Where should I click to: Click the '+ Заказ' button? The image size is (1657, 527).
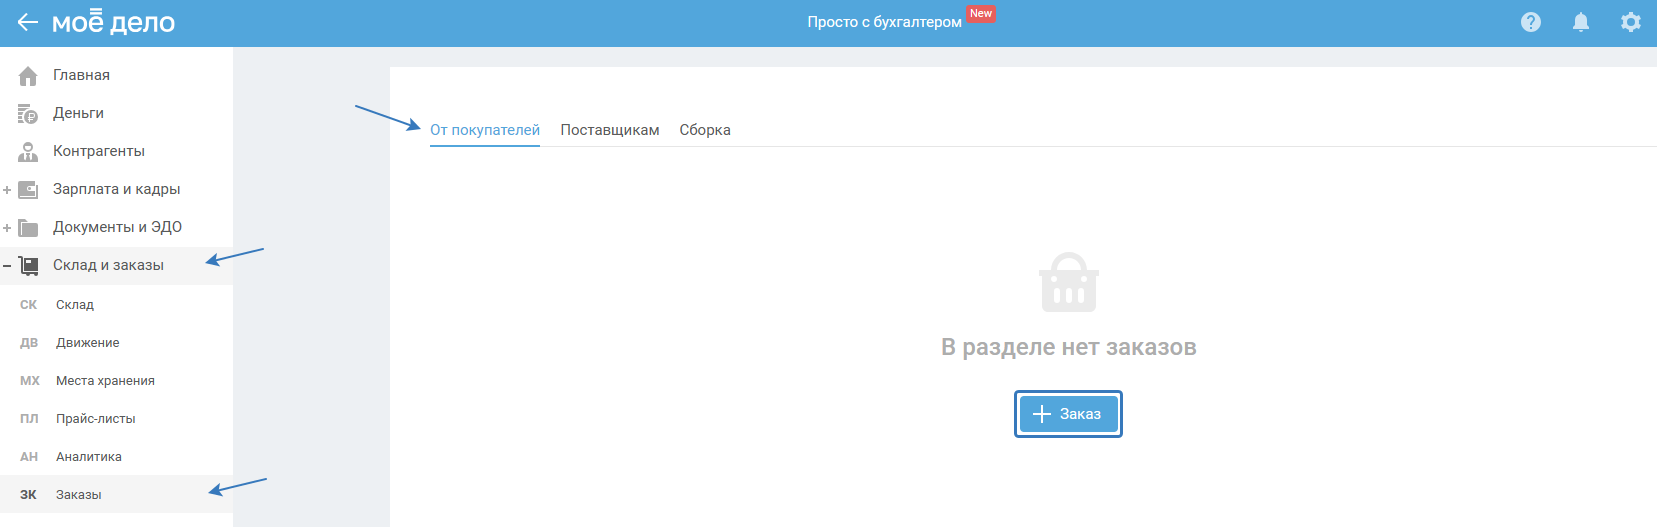click(x=1068, y=414)
